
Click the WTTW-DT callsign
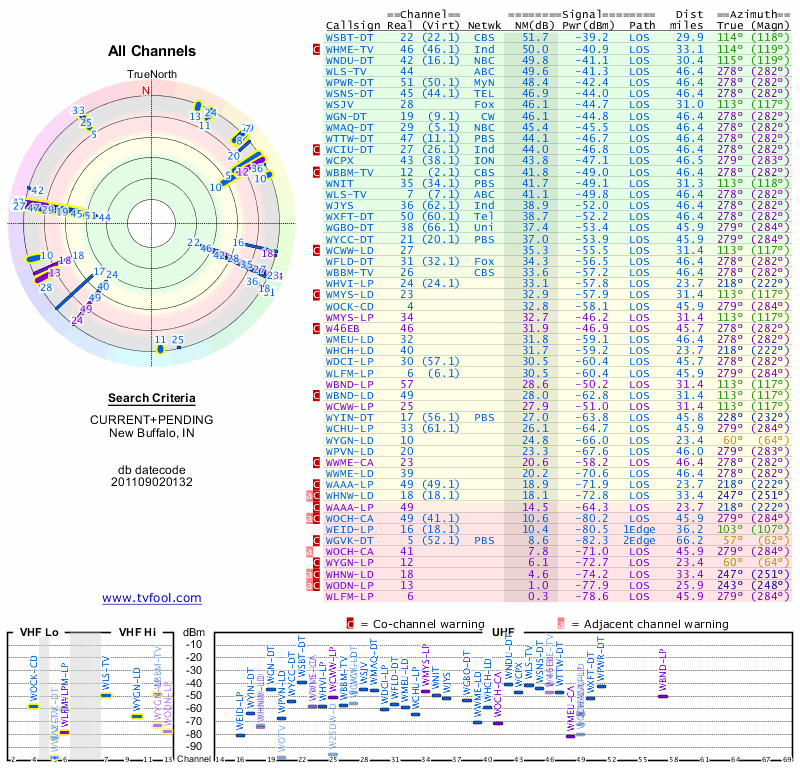pos(349,138)
